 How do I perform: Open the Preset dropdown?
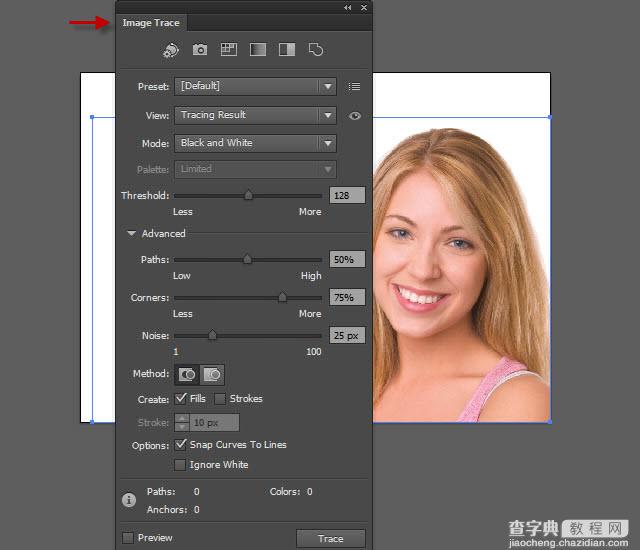coord(255,86)
